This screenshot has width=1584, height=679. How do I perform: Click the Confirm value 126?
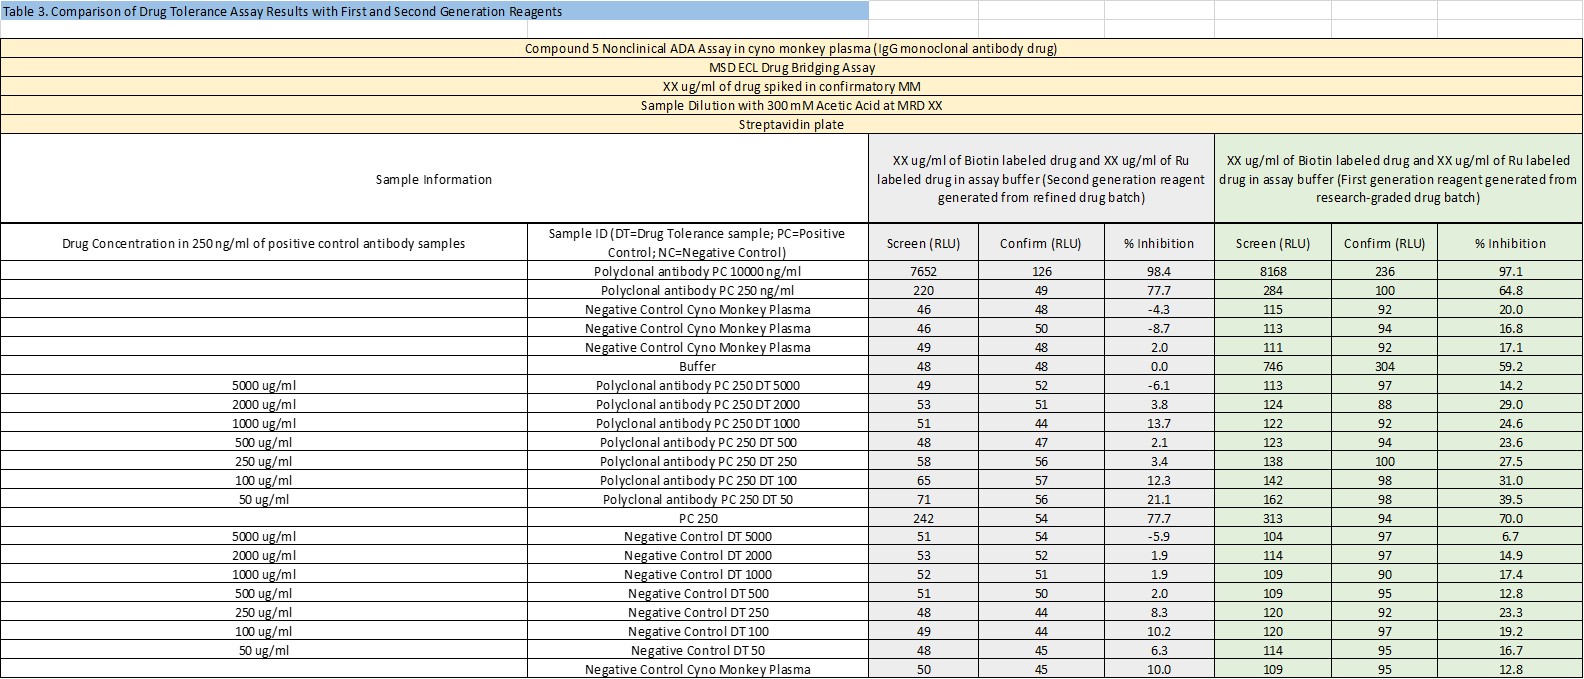pos(1041,272)
